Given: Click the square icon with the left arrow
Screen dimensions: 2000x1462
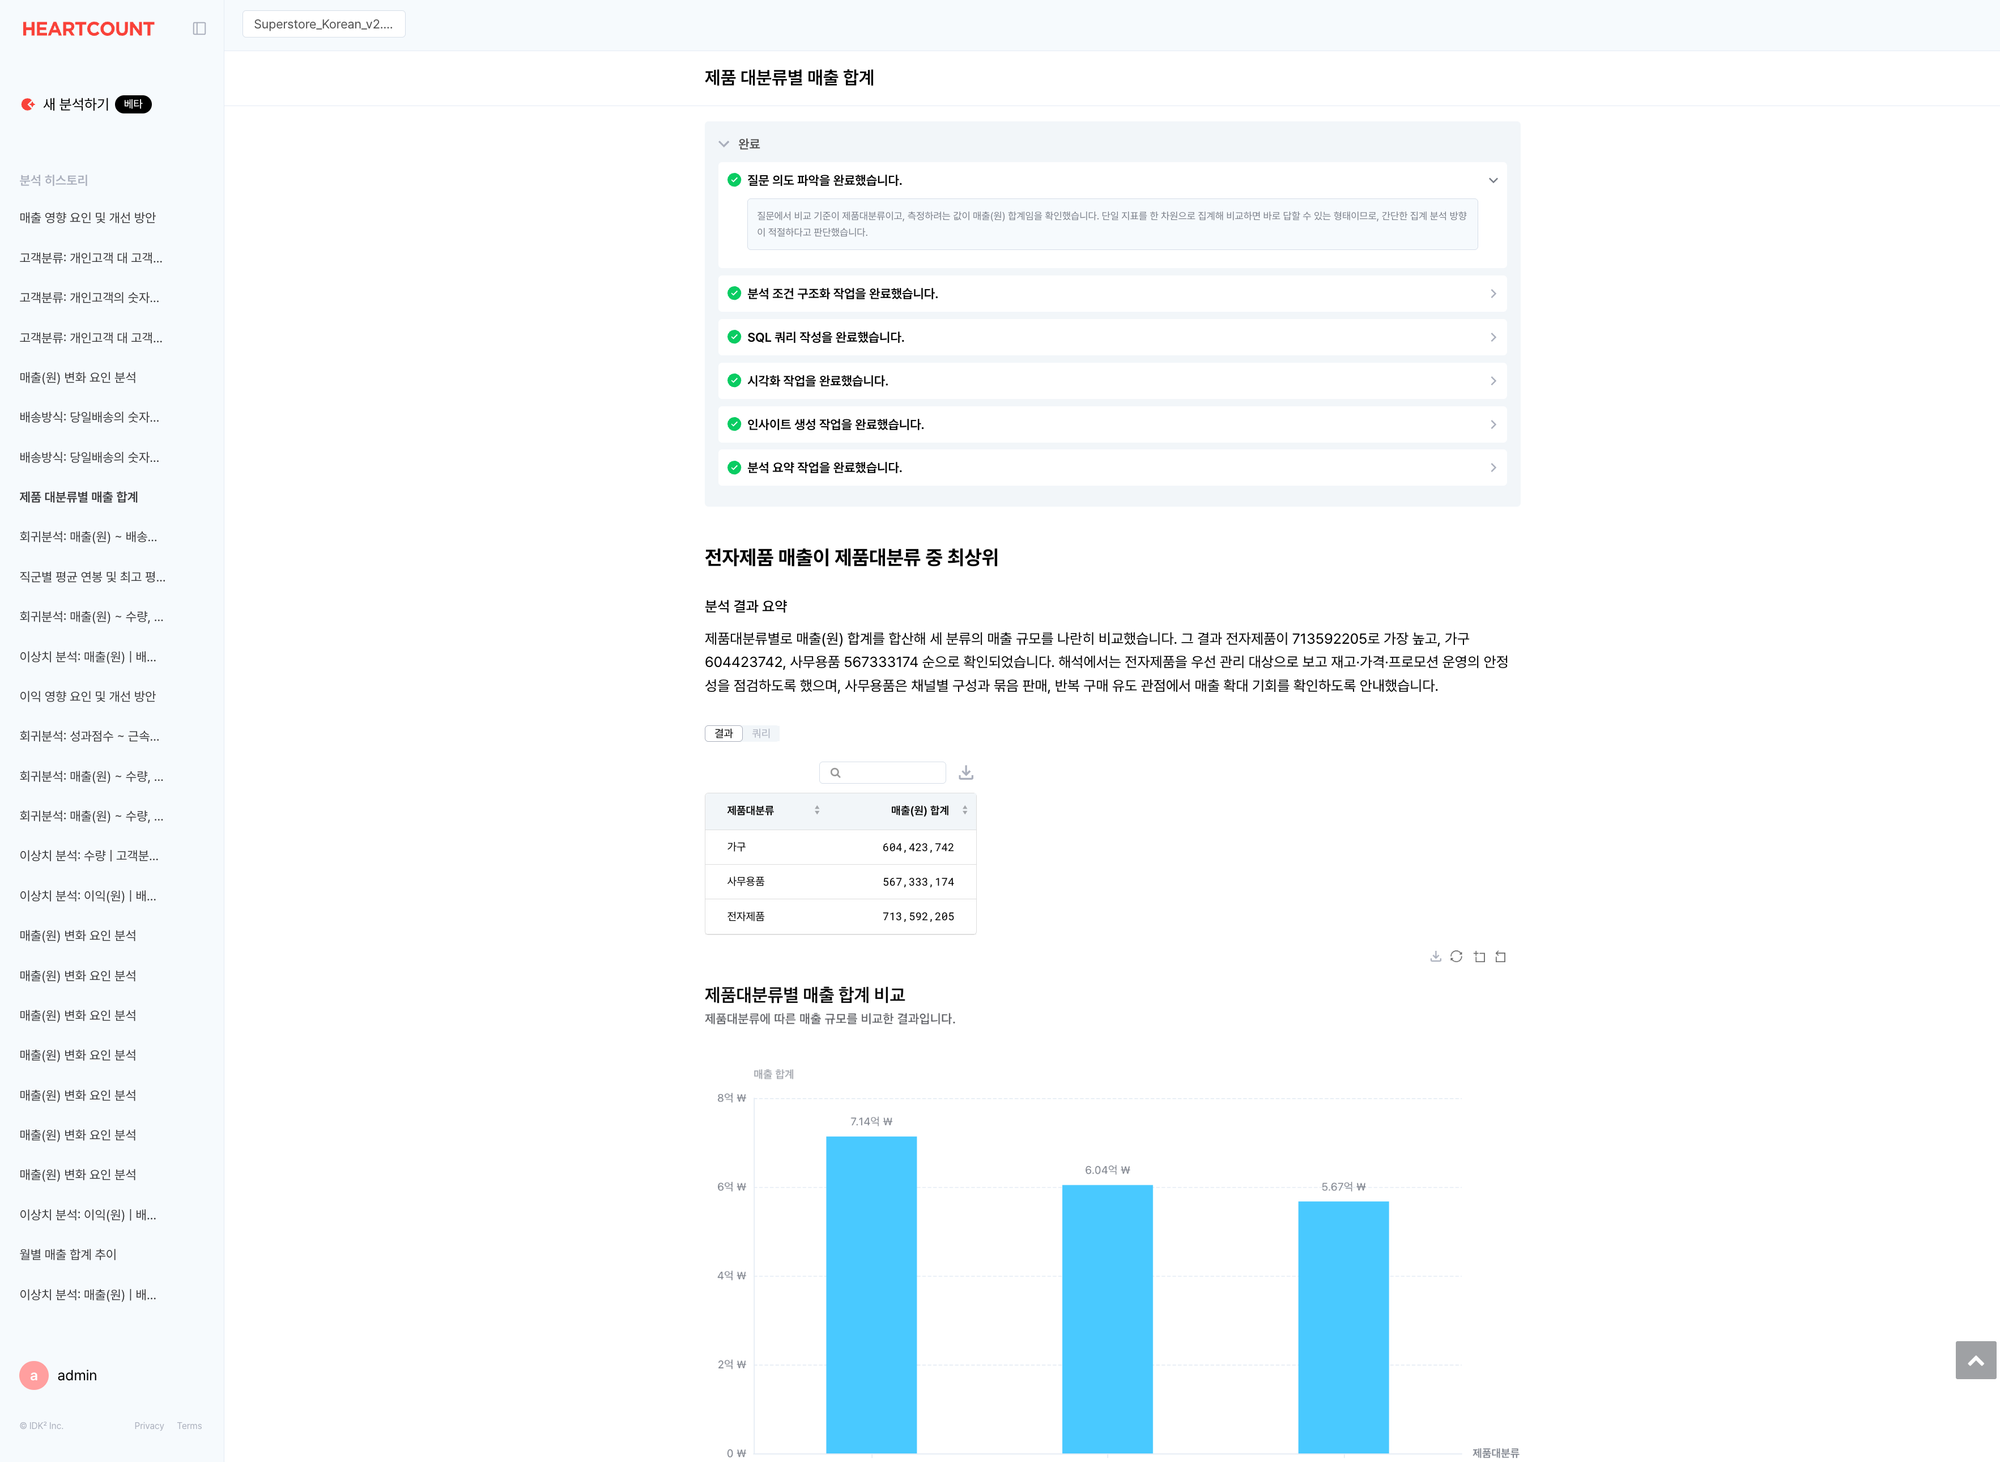Looking at the screenshot, I should click(x=1500, y=957).
